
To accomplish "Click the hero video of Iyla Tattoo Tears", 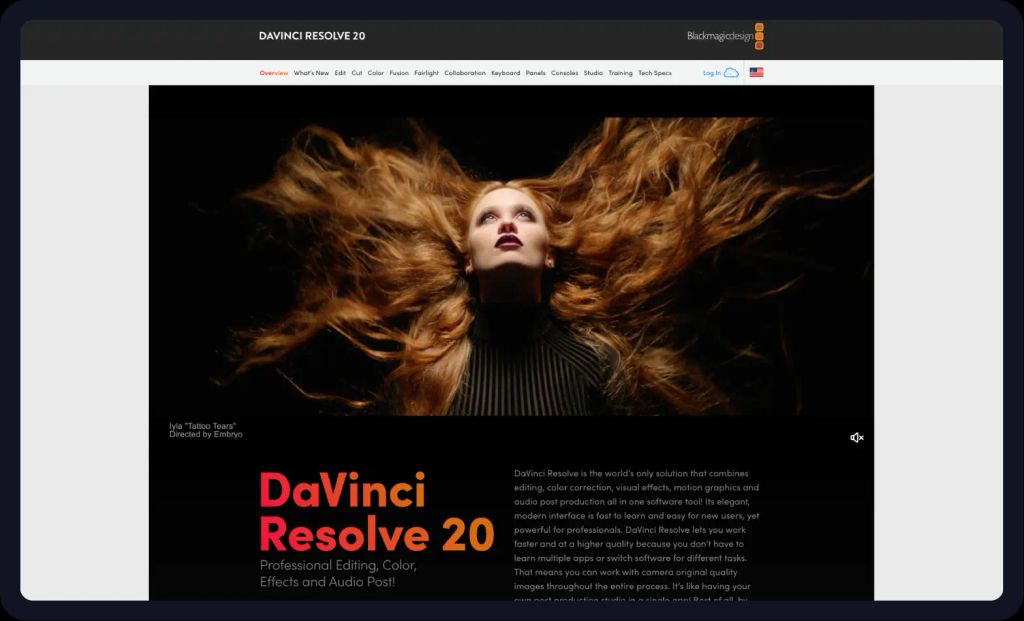I will click(x=512, y=260).
